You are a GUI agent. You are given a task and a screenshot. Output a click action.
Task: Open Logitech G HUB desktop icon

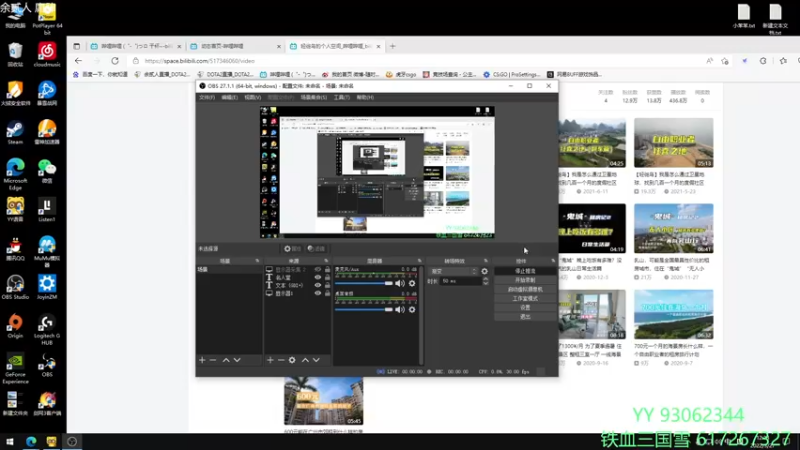pyautogui.click(x=47, y=330)
